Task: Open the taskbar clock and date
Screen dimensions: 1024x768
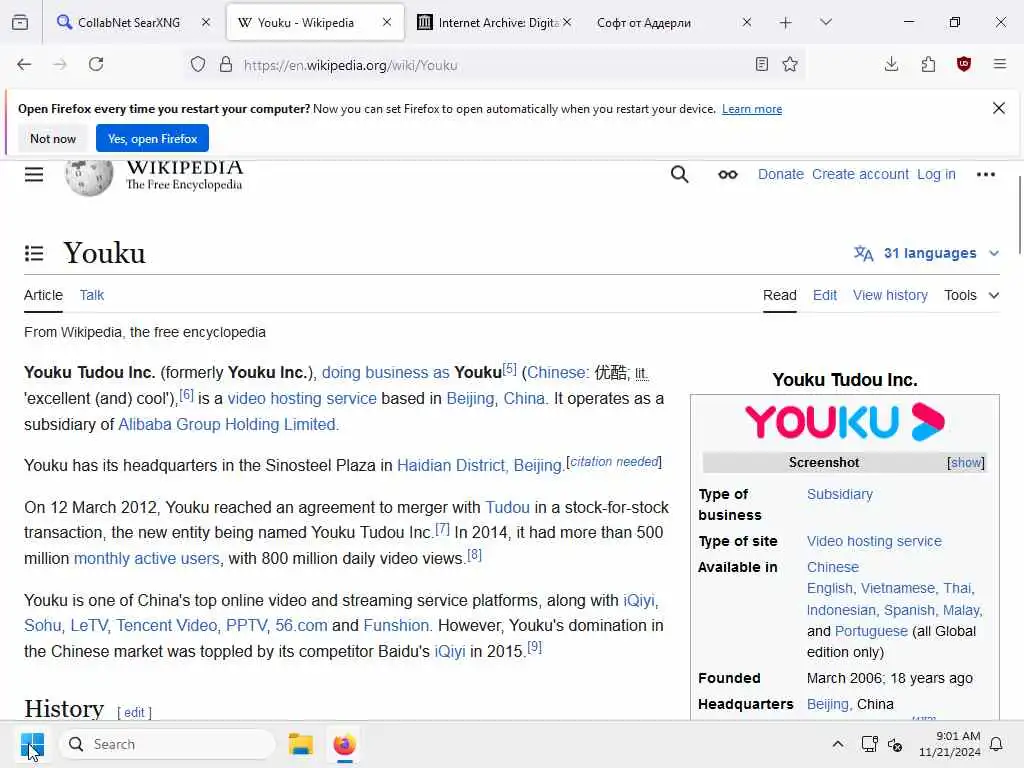Action: (950, 744)
